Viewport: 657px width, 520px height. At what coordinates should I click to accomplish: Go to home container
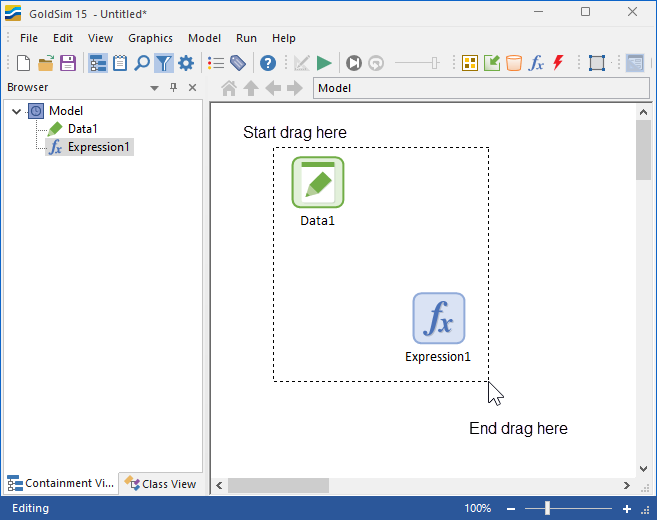[229, 88]
